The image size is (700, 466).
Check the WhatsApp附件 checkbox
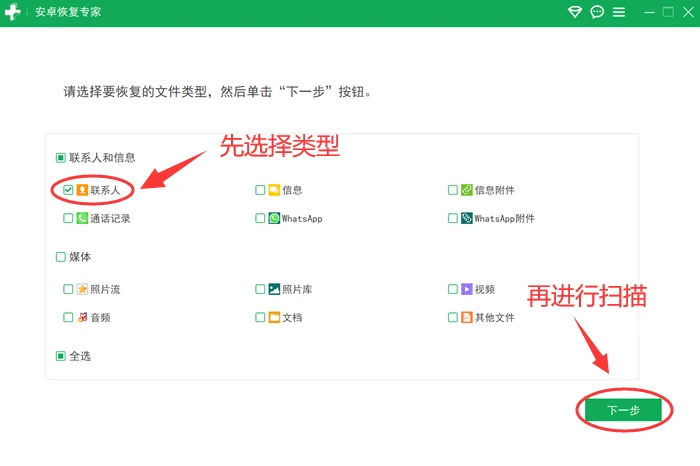click(453, 218)
